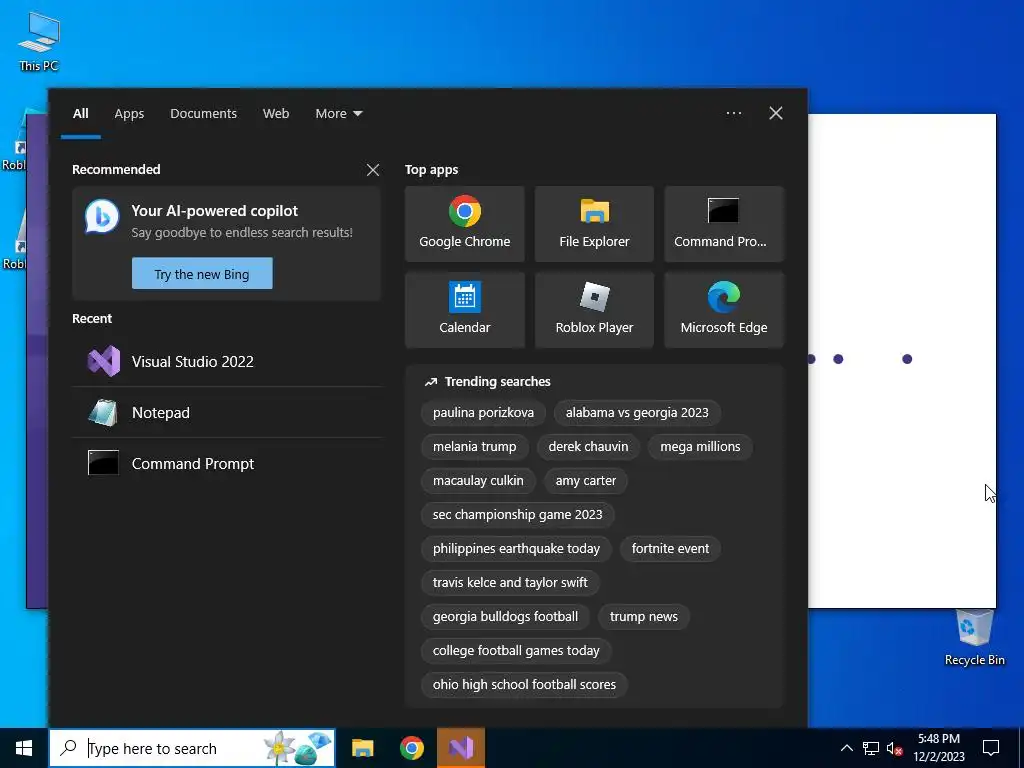Viewport: 1024px width, 768px height.
Task: Search trending philippines earthquake today
Action: point(516,549)
